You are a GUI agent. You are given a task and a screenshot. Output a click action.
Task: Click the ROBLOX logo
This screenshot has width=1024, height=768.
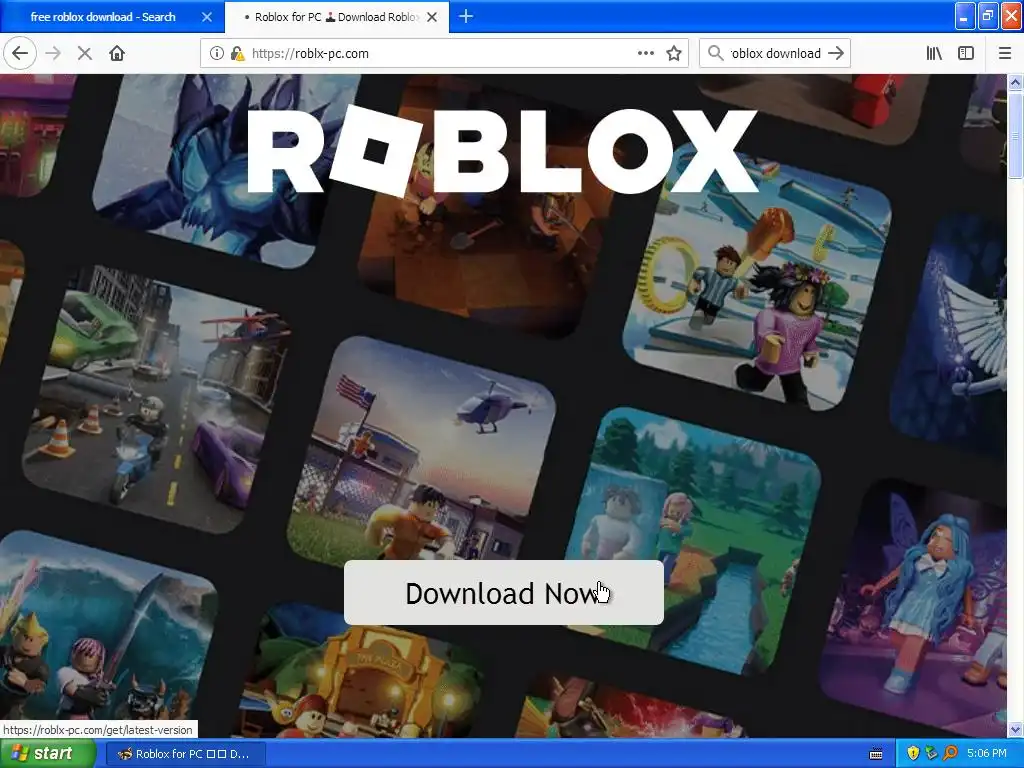point(502,151)
